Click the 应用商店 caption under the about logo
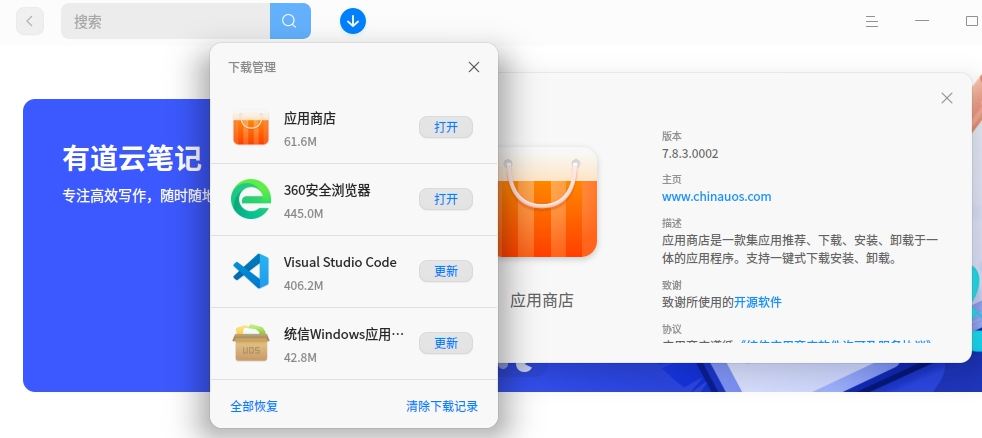The width and height of the screenshot is (982, 438). coord(542,301)
